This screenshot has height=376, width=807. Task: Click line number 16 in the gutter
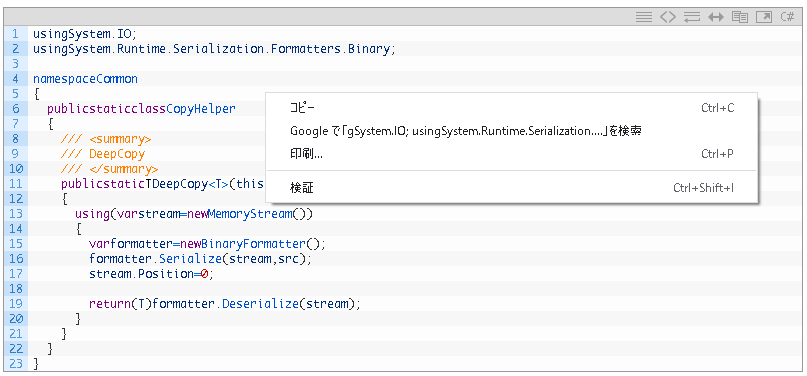[16, 259]
